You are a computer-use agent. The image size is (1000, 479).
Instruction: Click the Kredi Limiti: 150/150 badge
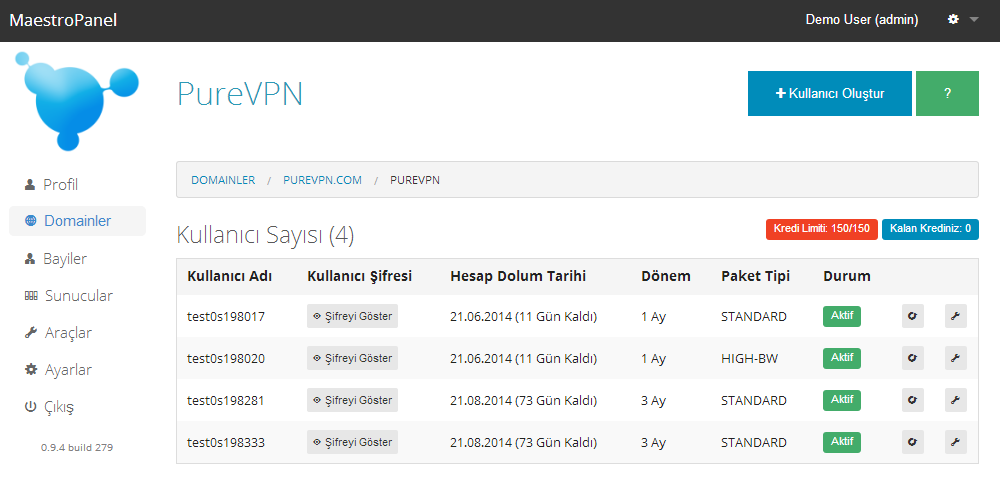[822, 229]
